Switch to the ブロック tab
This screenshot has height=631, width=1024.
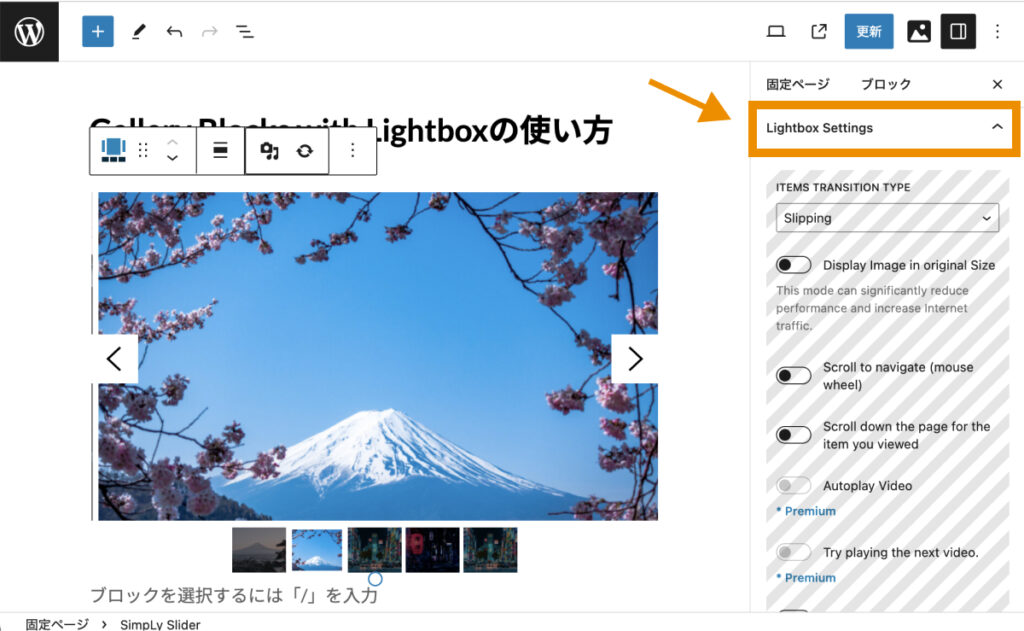tap(884, 84)
